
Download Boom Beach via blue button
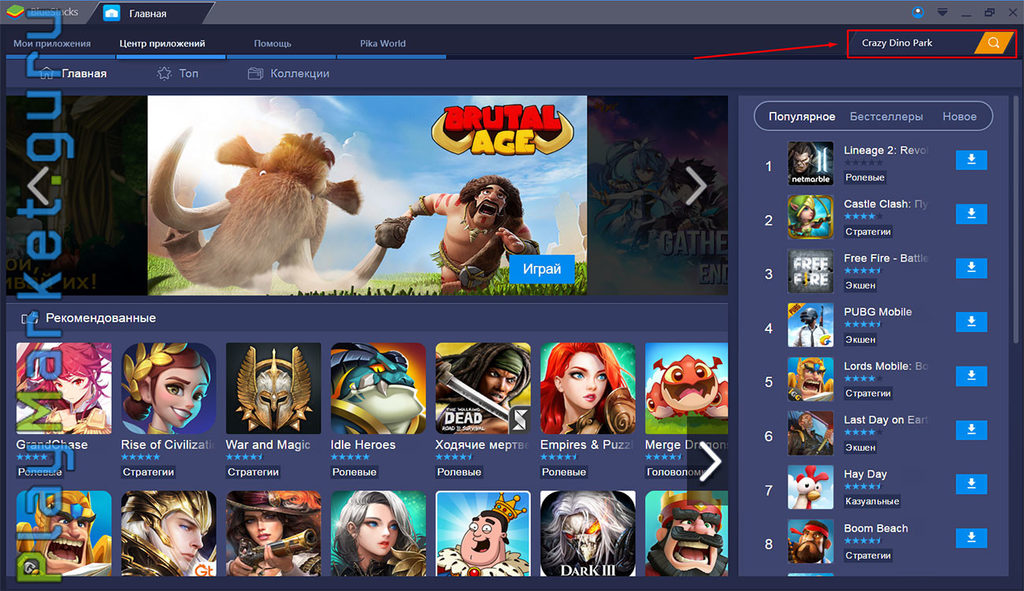pyautogui.click(x=971, y=538)
